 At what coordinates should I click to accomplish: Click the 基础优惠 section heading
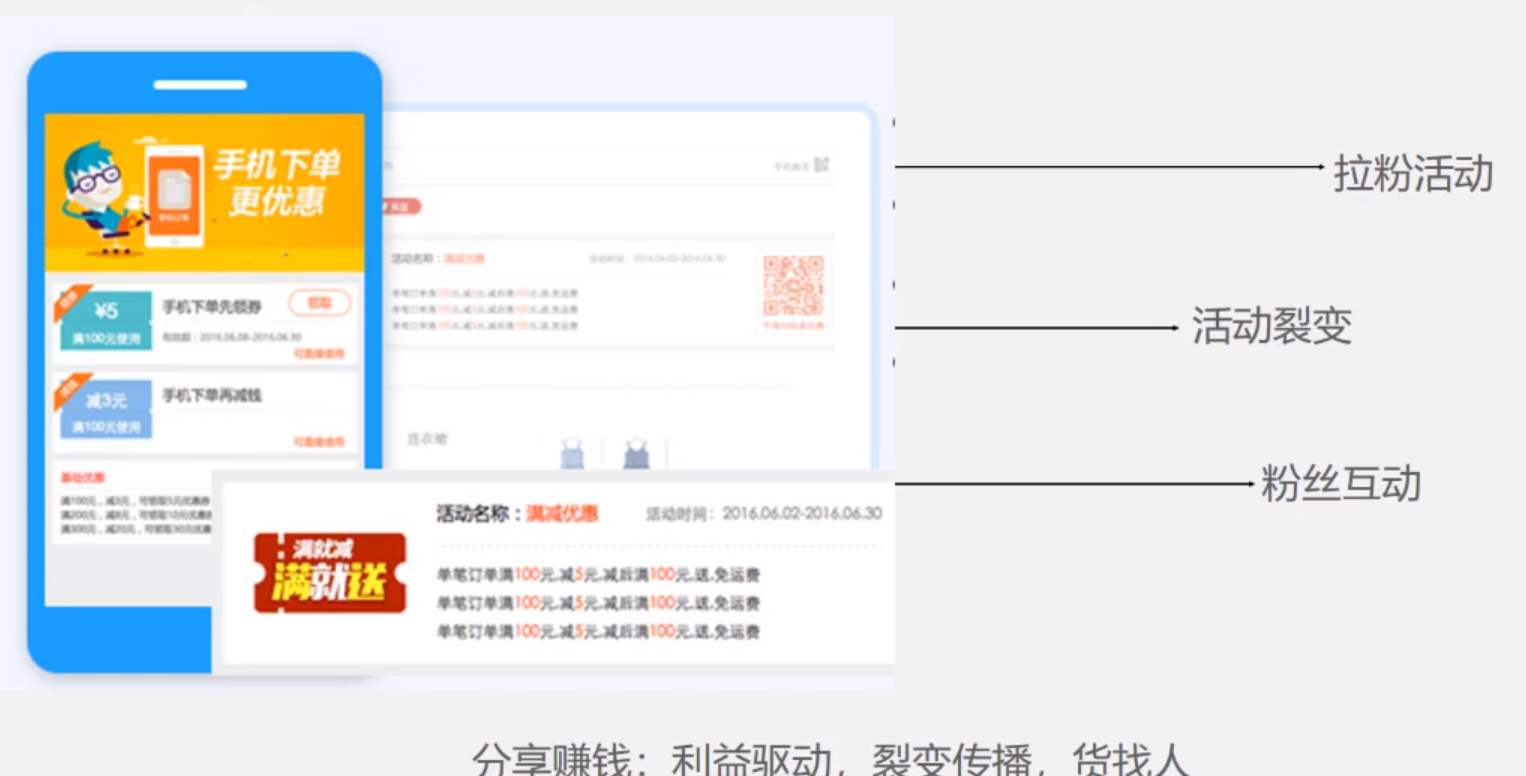(x=82, y=478)
